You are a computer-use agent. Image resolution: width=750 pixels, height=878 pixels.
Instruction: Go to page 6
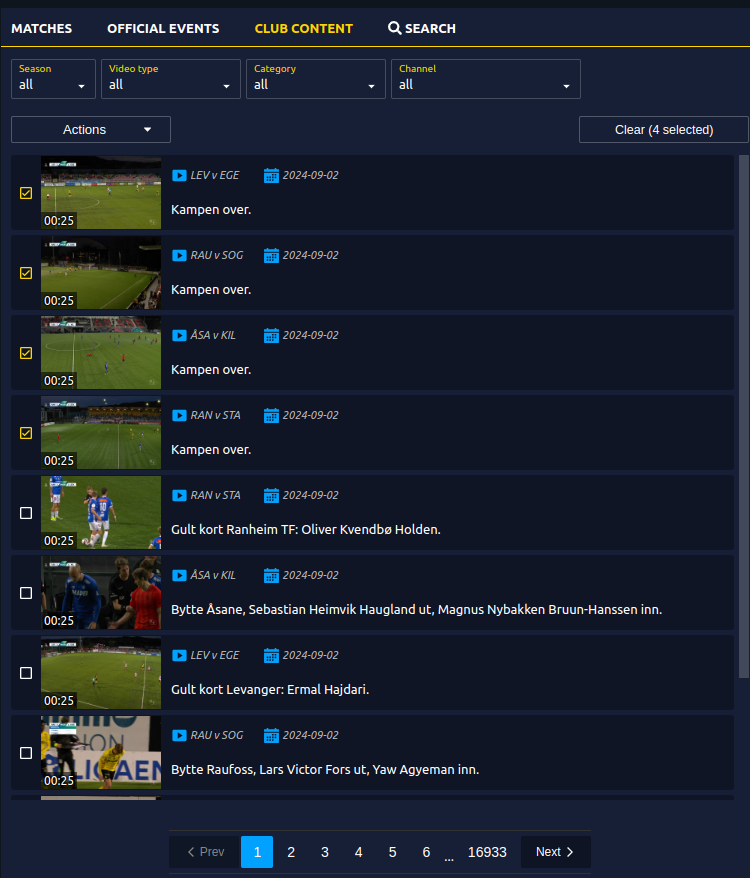[x=426, y=852]
